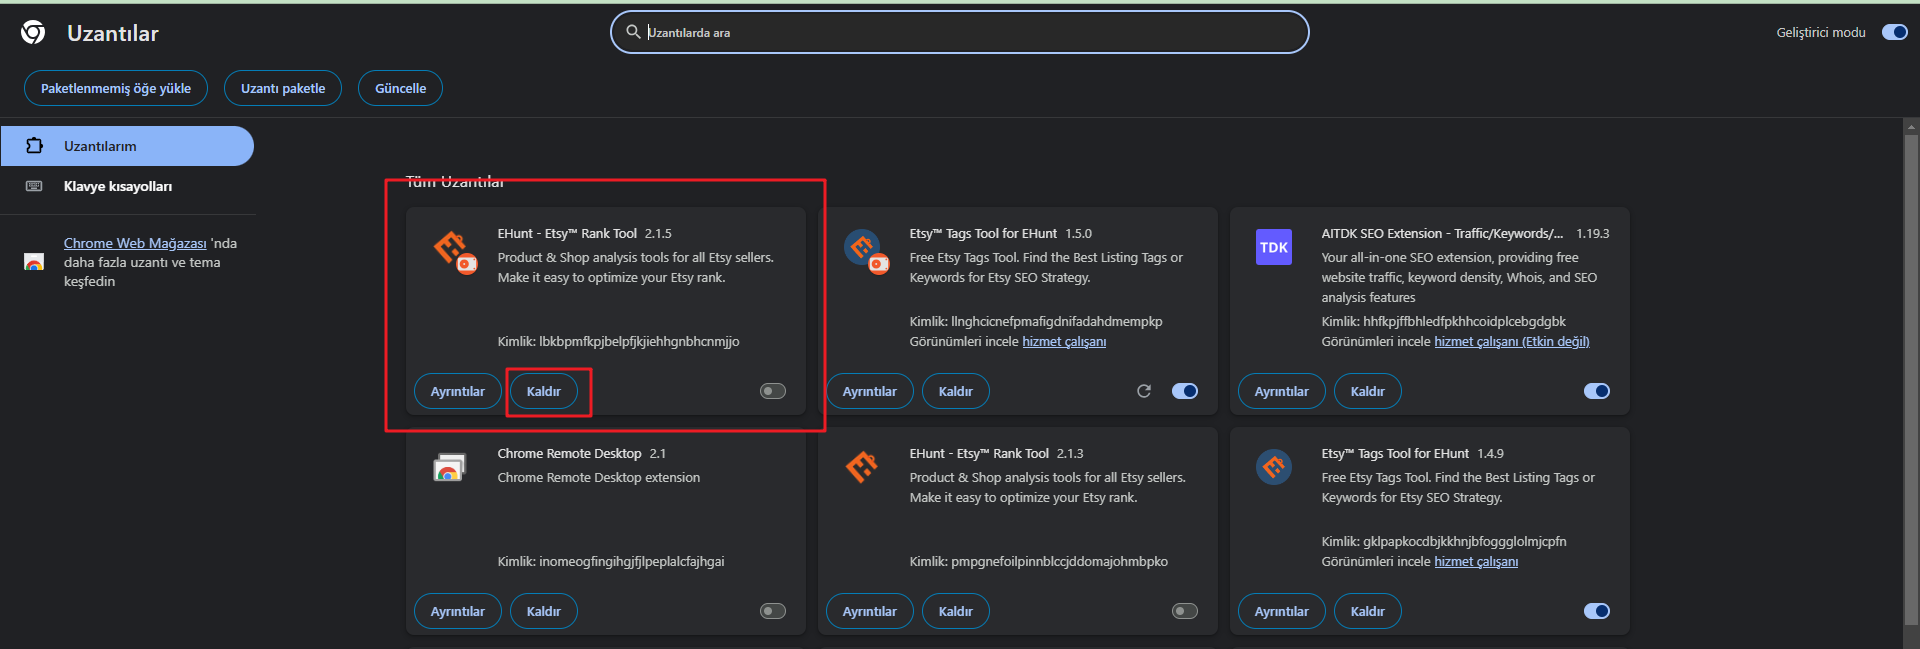Open Klavye kısayolları in the sidebar
Screen dimensions: 1920x649
coord(118,186)
